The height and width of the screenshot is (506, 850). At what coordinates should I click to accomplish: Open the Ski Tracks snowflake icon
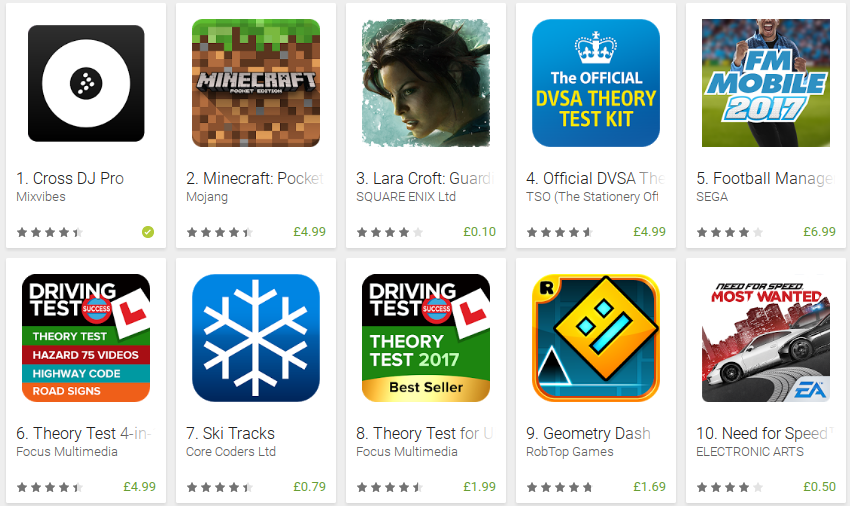pos(256,338)
